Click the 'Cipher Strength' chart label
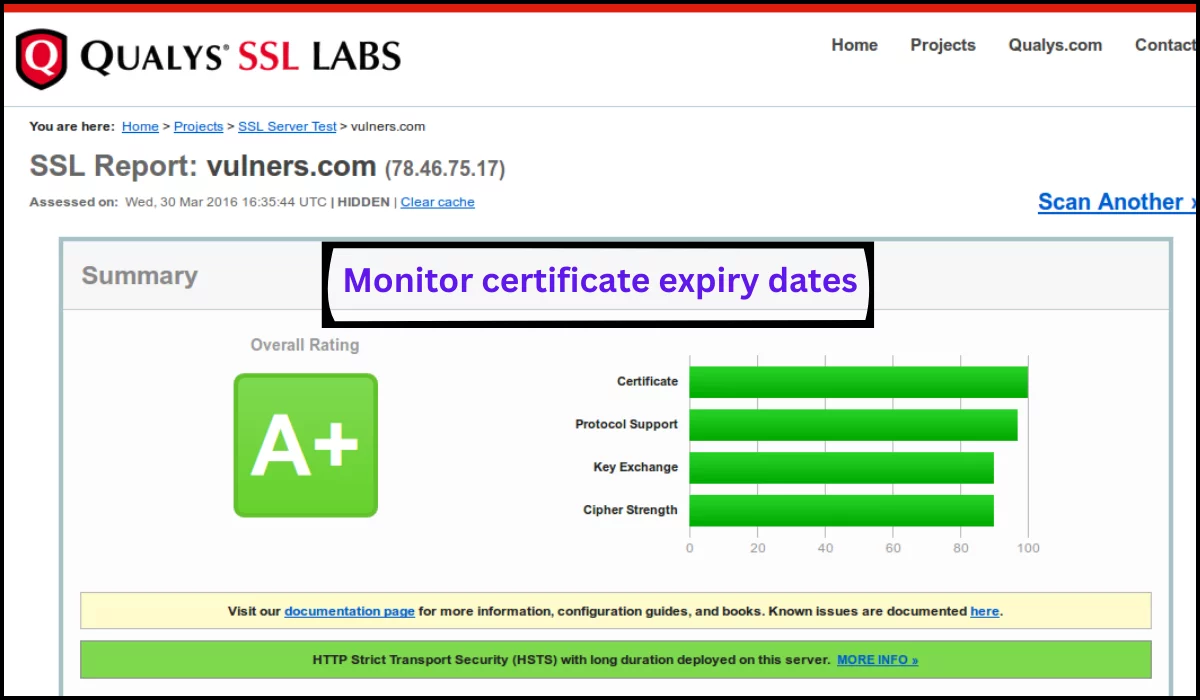Image resolution: width=1200 pixels, height=700 pixels. coord(630,510)
